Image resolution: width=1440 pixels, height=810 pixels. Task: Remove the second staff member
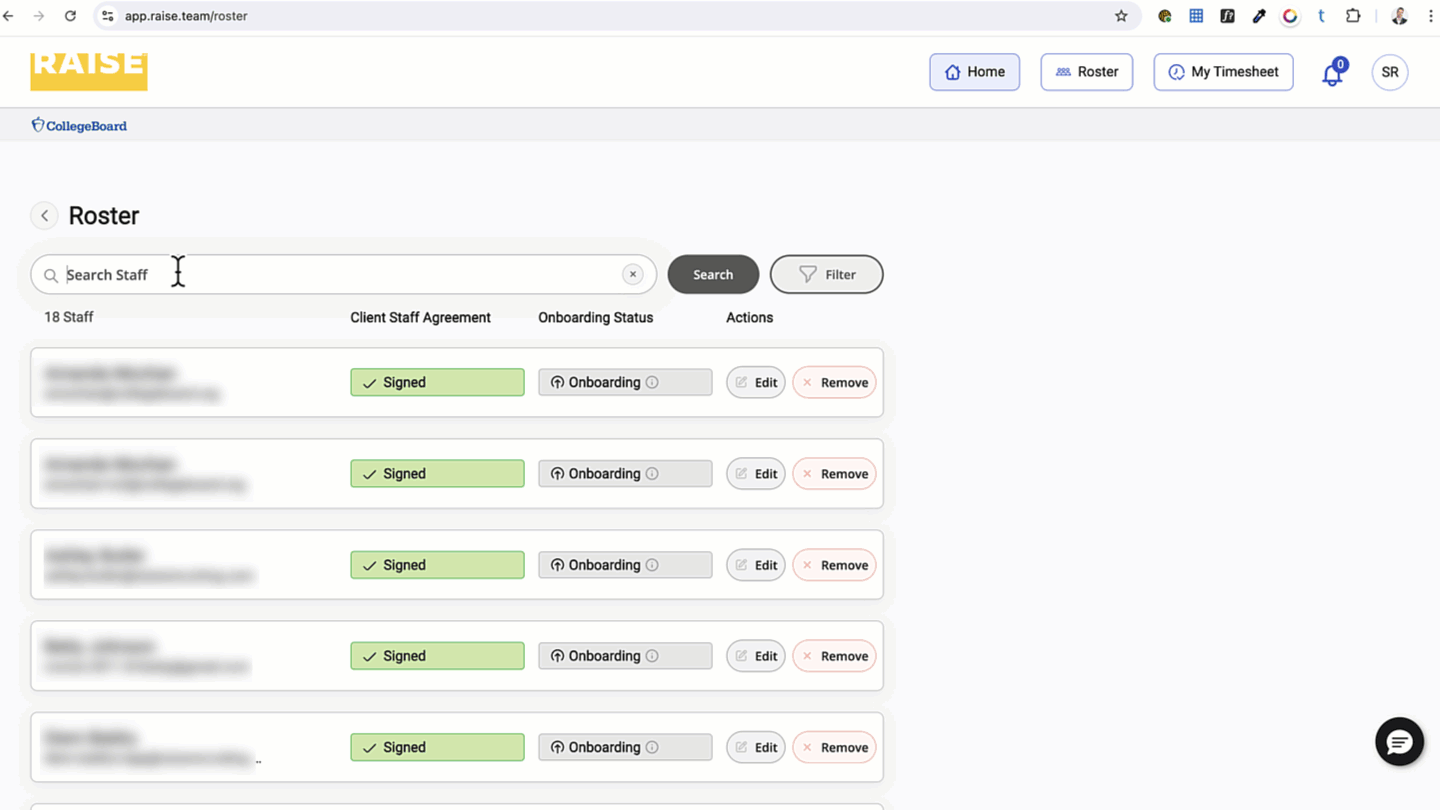pos(834,474)
